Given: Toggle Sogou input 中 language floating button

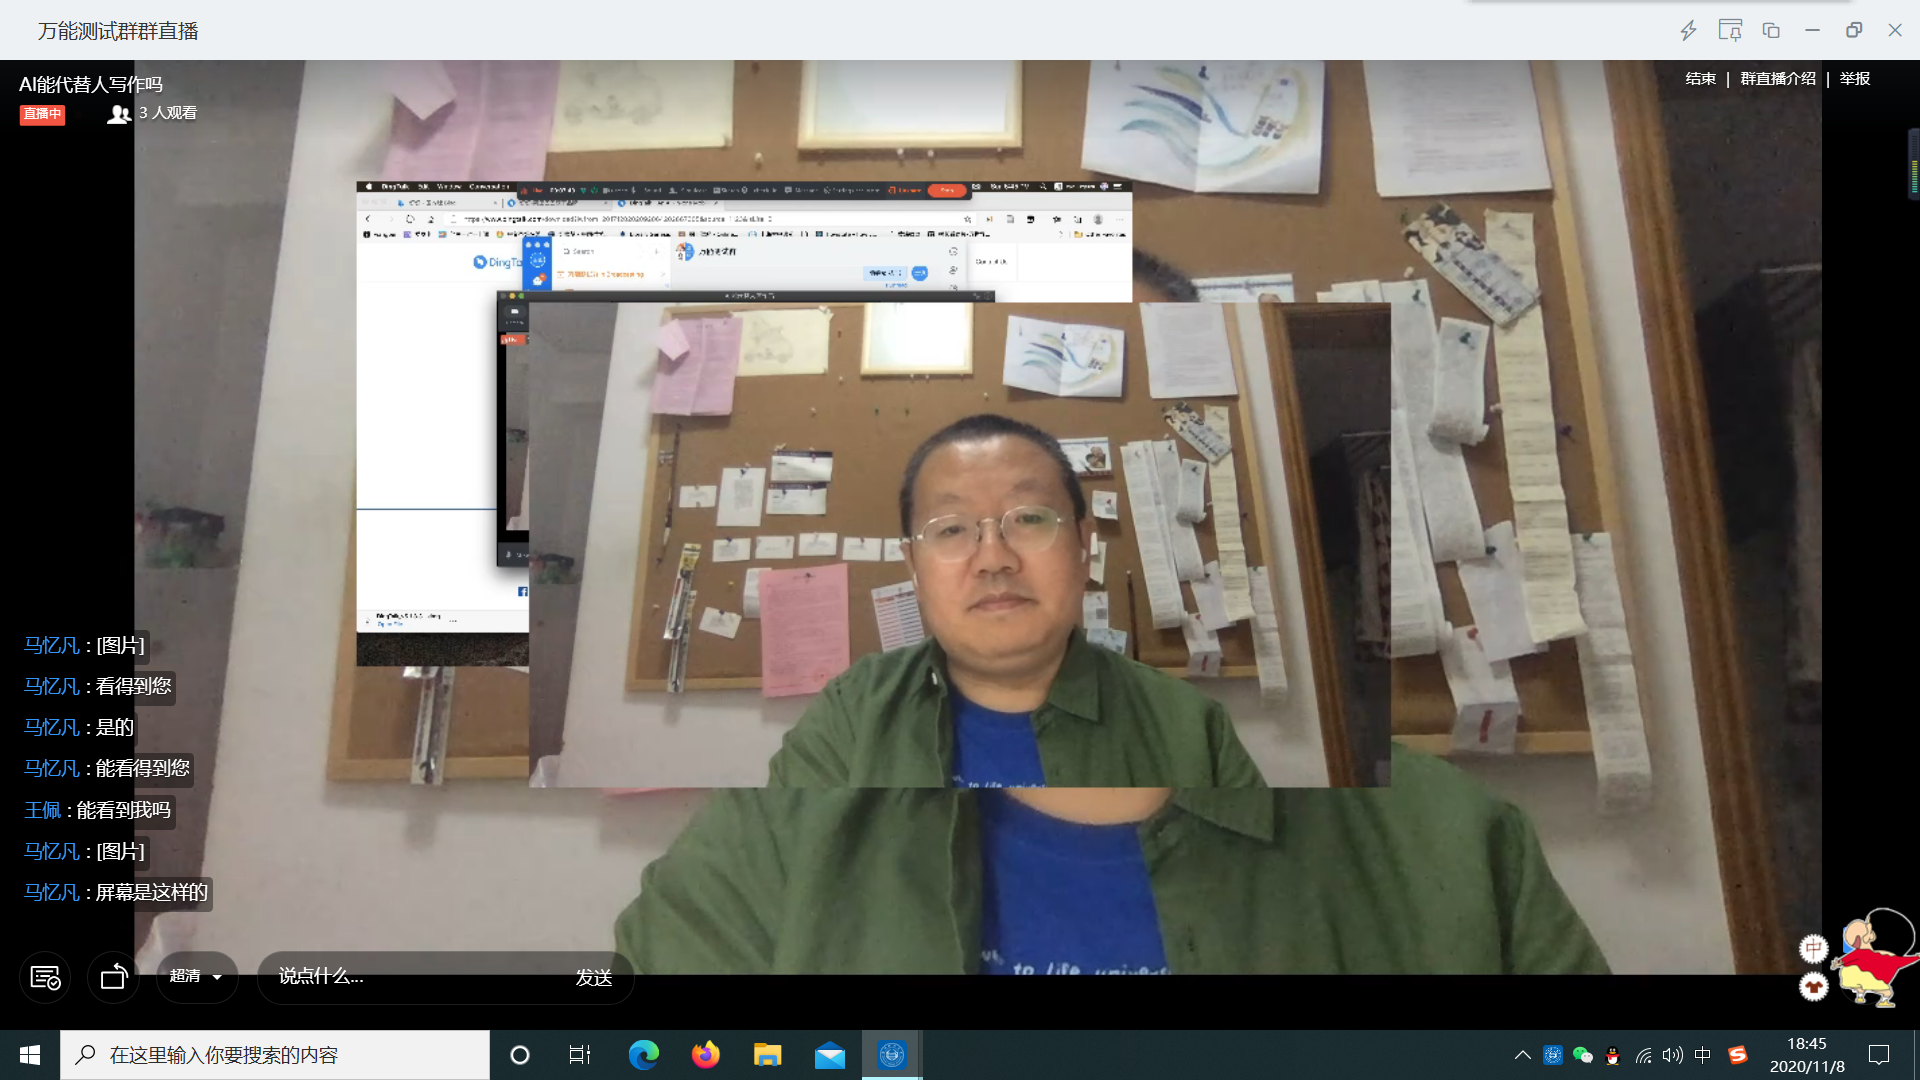Looking at the screenshot, I should point(1813,948).
